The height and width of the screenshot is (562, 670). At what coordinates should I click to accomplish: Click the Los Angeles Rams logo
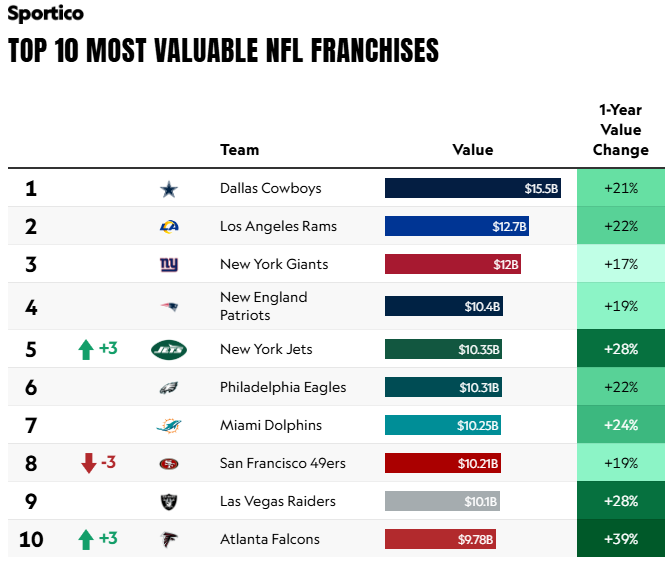point(169,226)
